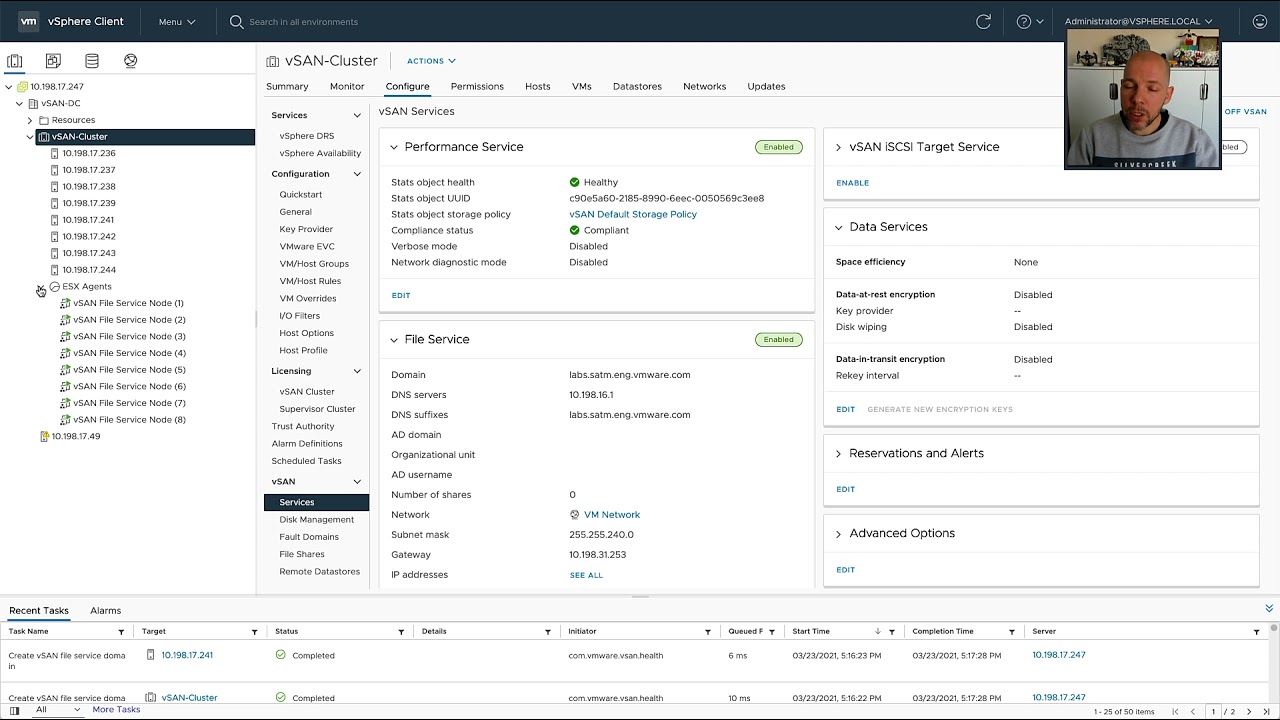This screenshot has width=1280, height=720.
Task: Open the Networking inventory view icon
Action: coord(130,61)
